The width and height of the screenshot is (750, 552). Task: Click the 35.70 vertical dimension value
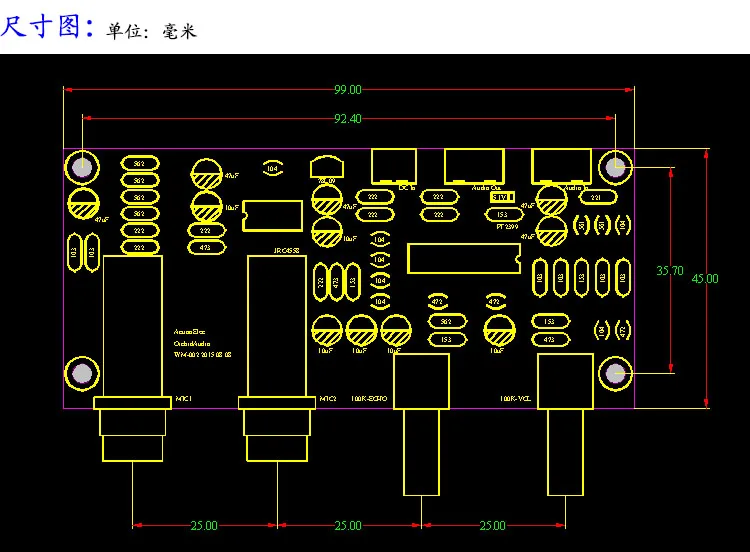point(670,271)
